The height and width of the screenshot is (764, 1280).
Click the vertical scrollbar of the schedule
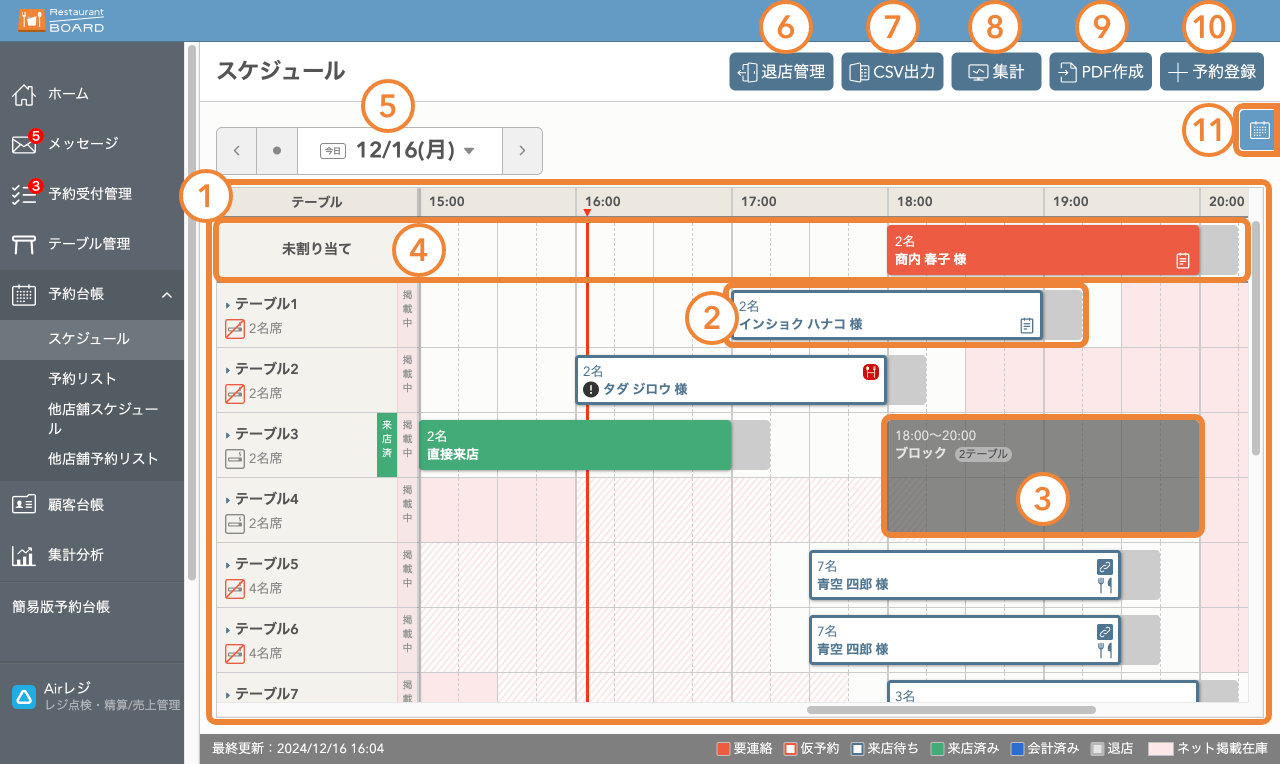1256,337
